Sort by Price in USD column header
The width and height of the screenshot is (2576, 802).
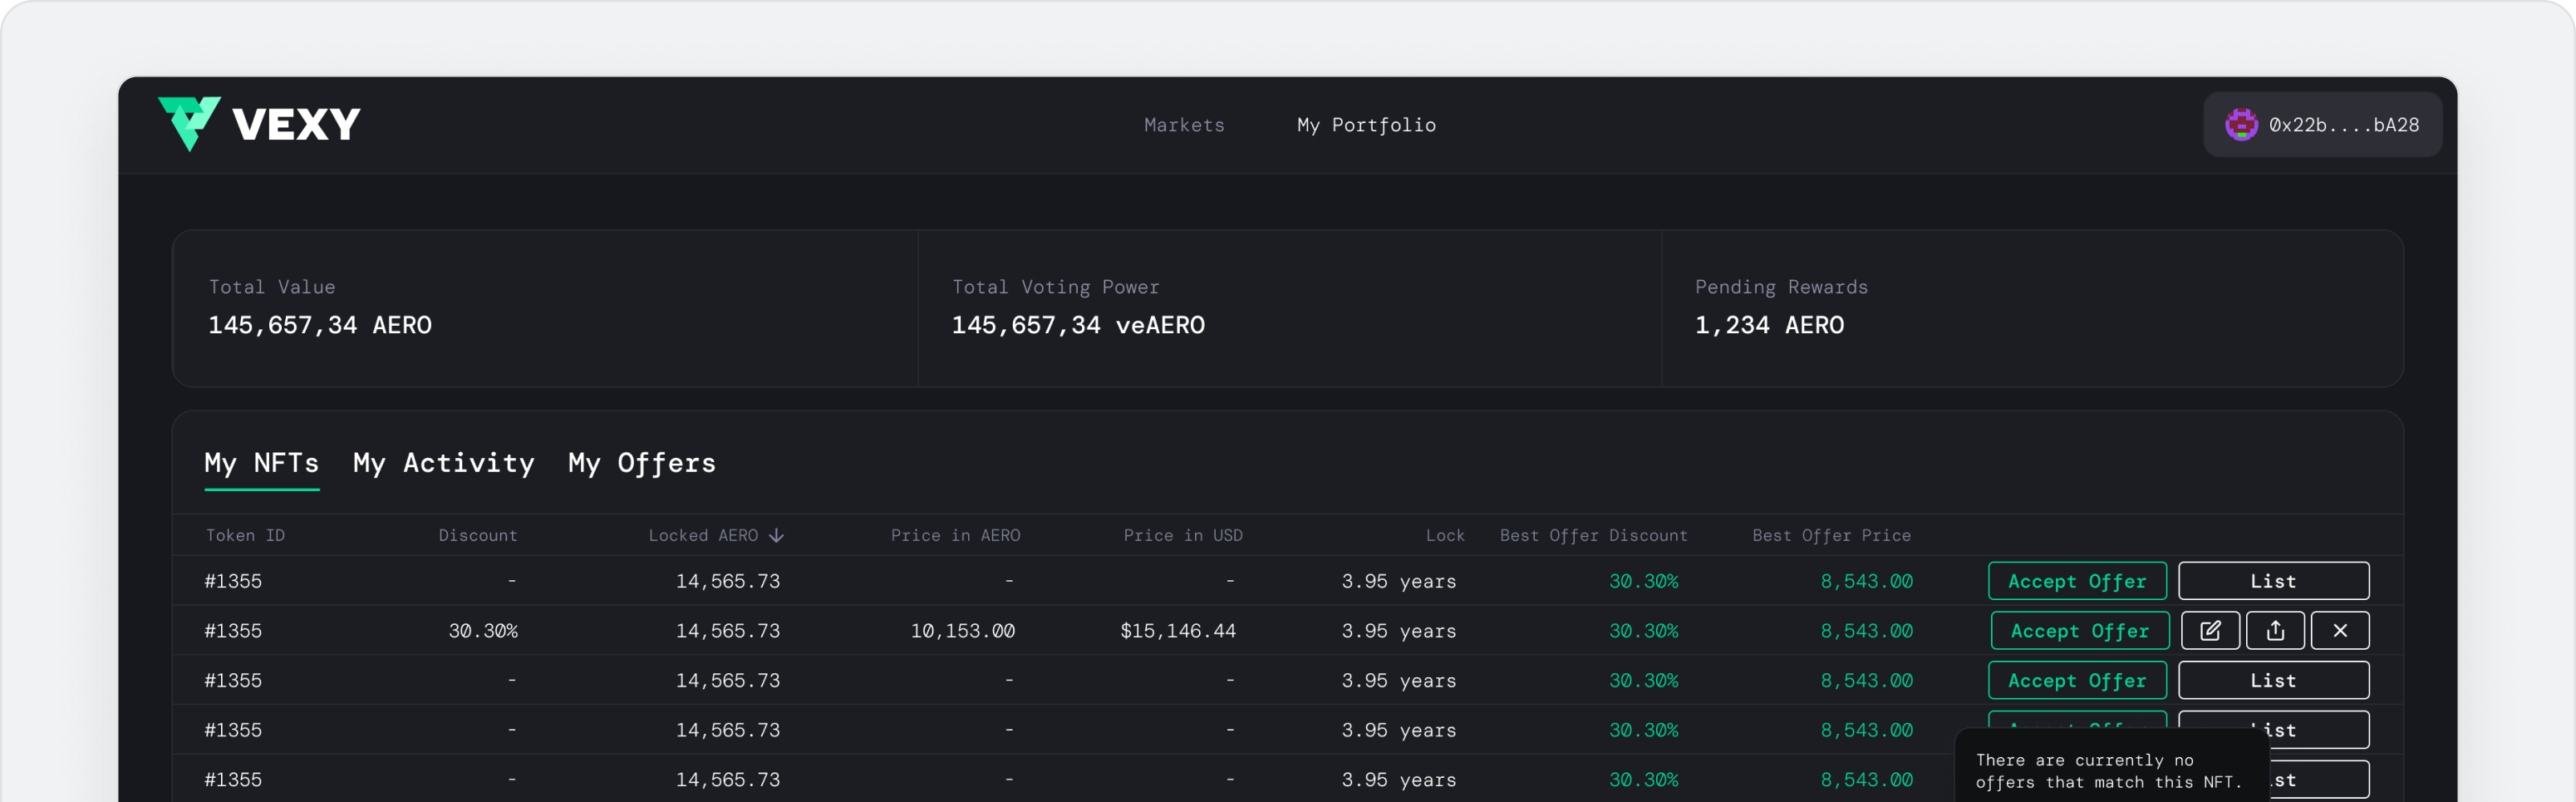coord(1183,535)
